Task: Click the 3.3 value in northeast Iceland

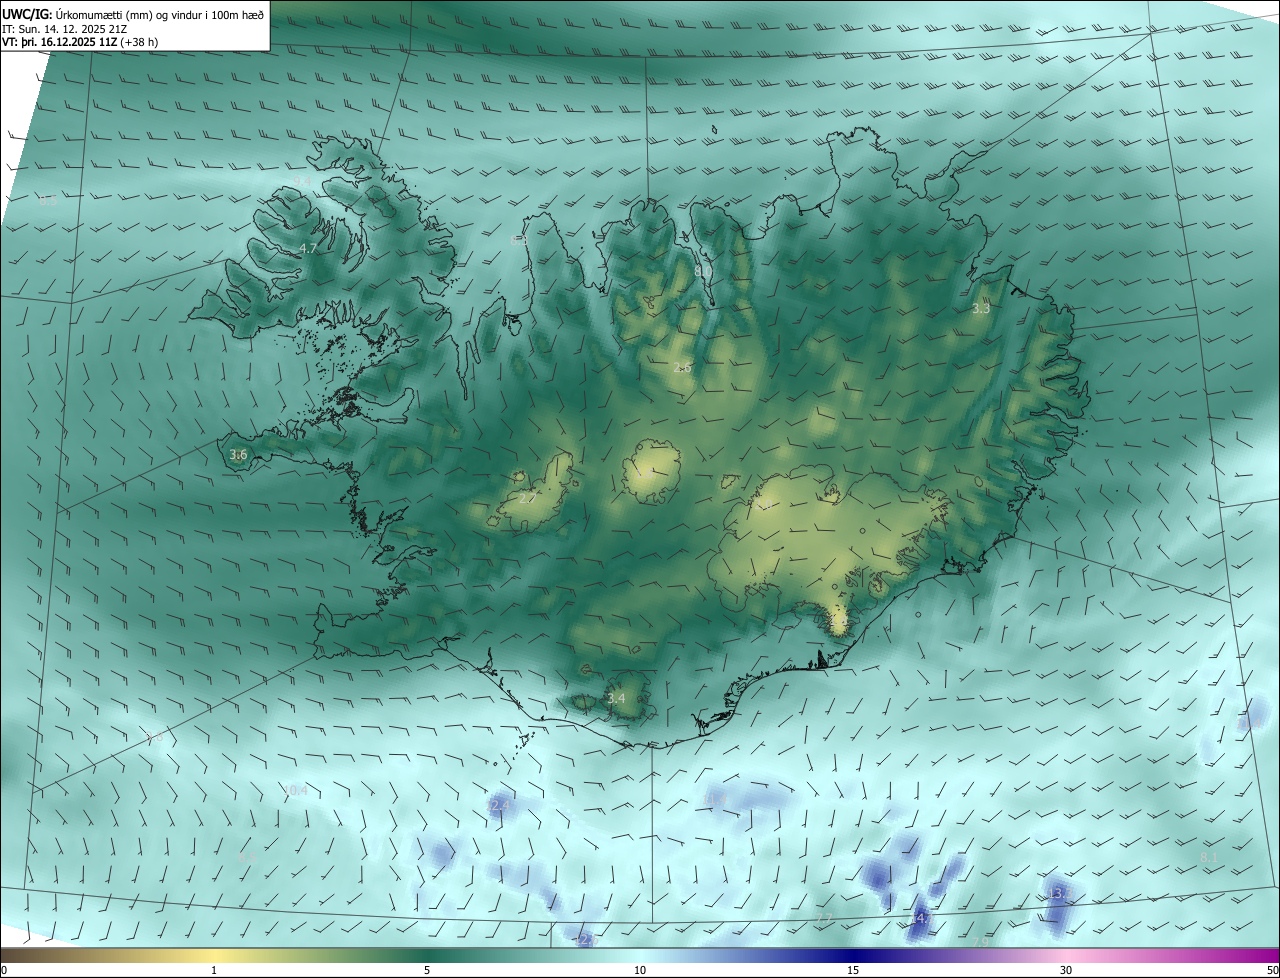Action: (981, 309)
